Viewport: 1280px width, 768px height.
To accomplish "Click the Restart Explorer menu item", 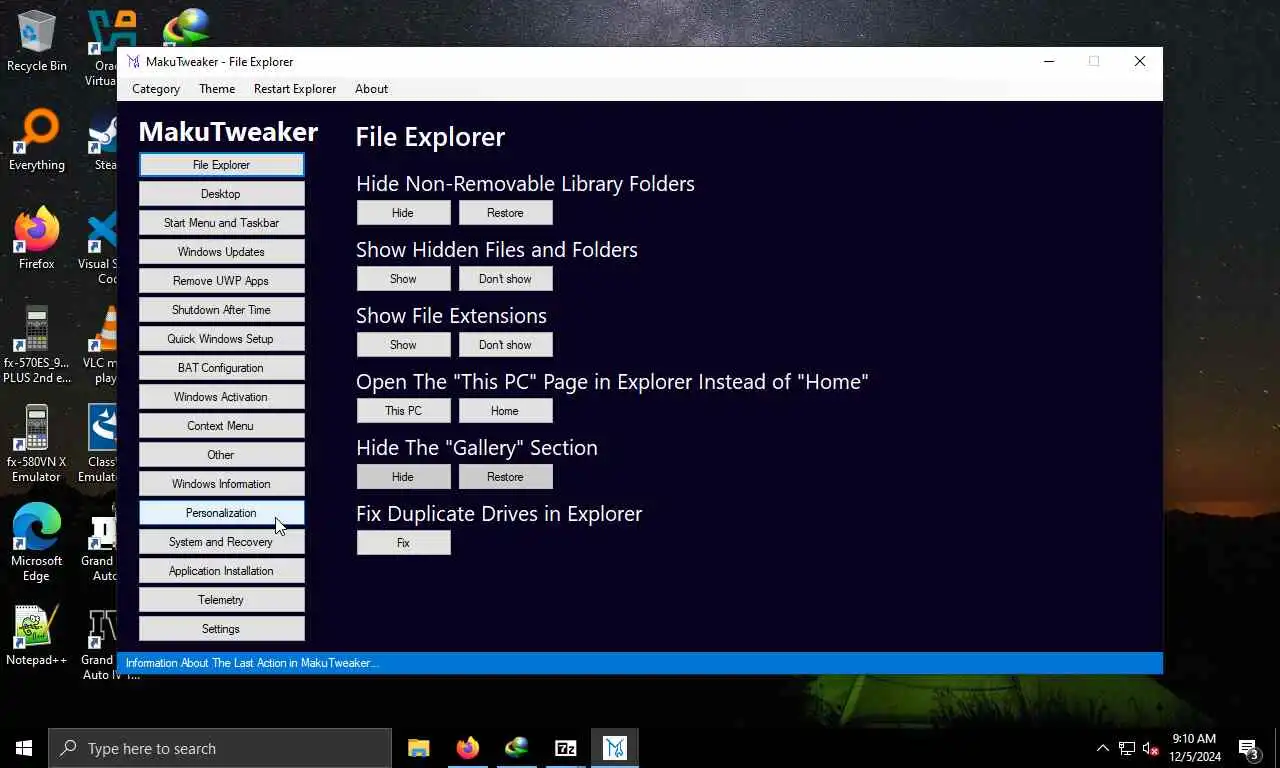I will 295,89.
